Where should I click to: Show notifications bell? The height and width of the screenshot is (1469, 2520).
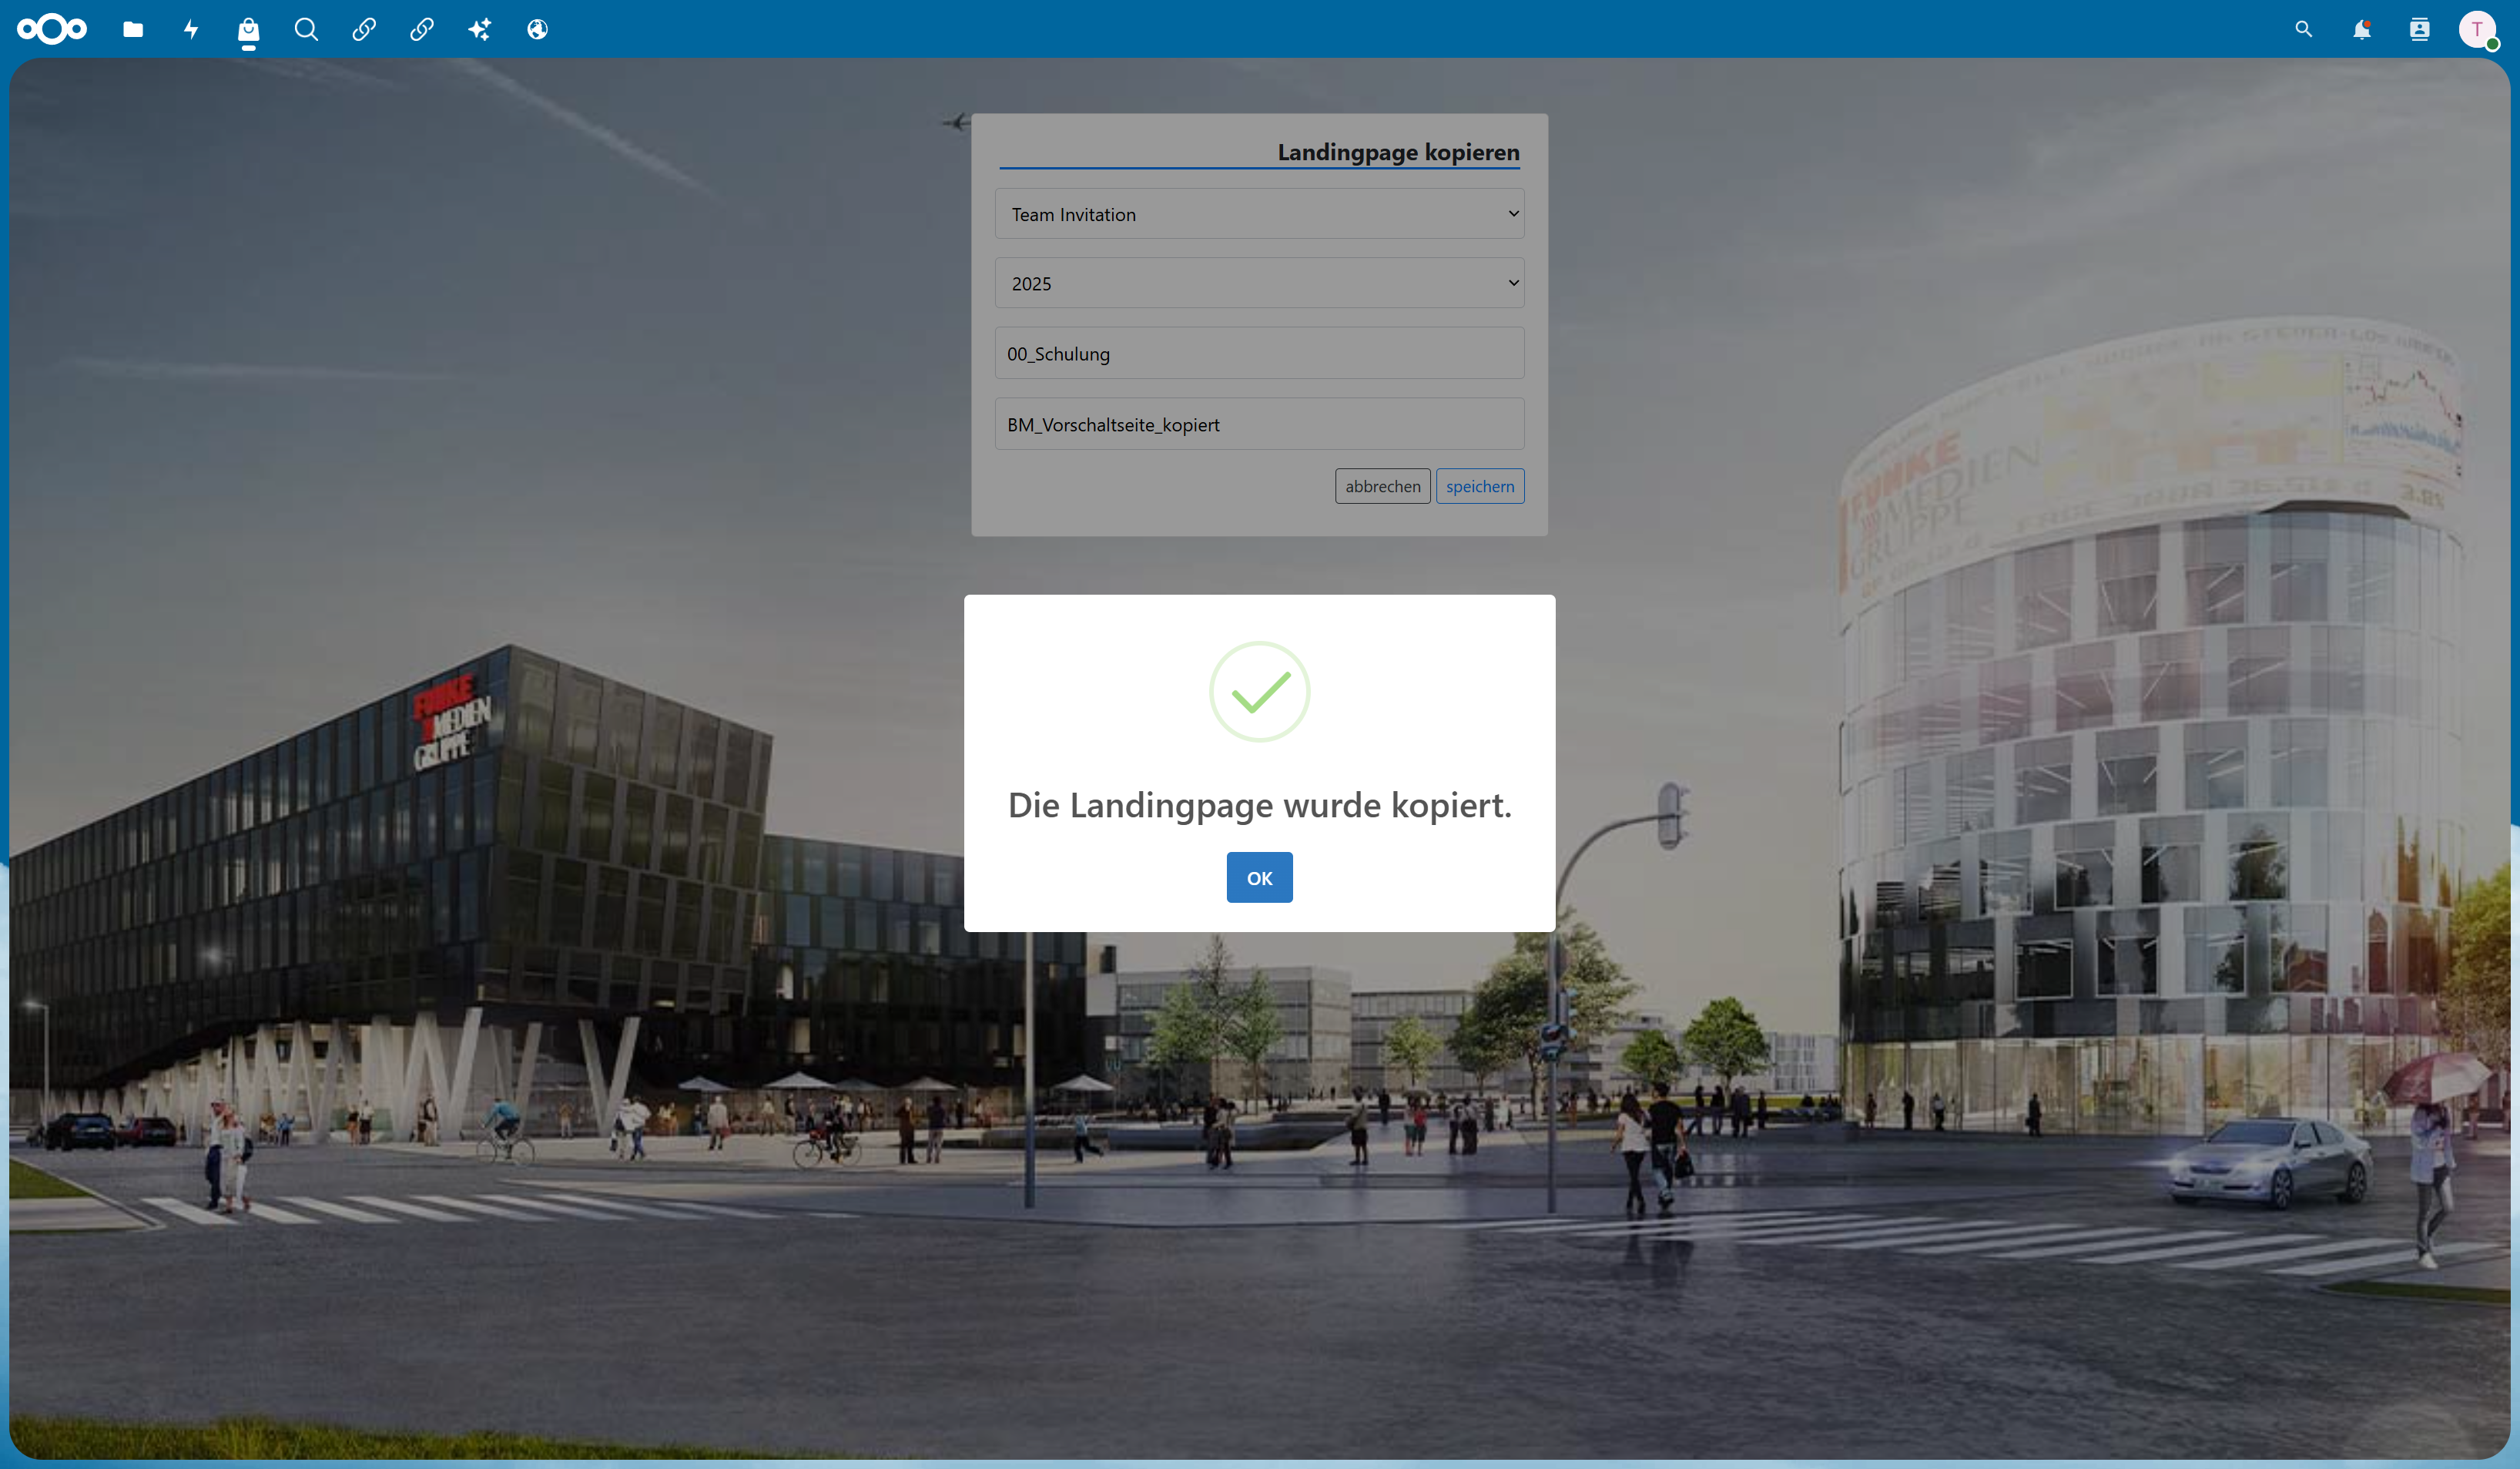2362,29
